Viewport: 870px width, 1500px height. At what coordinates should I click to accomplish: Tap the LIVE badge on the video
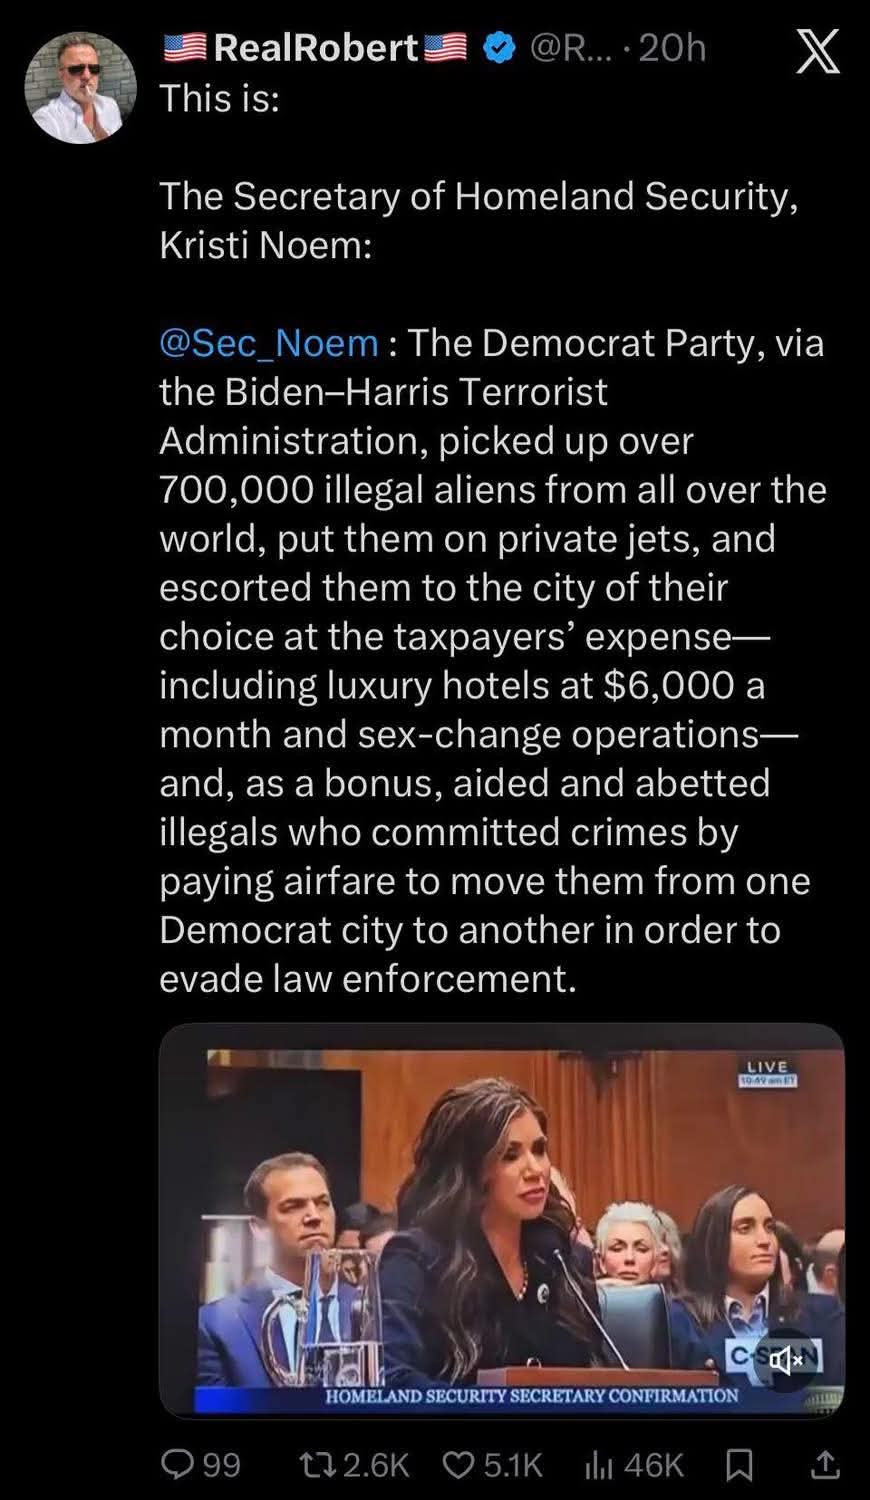768,1073
